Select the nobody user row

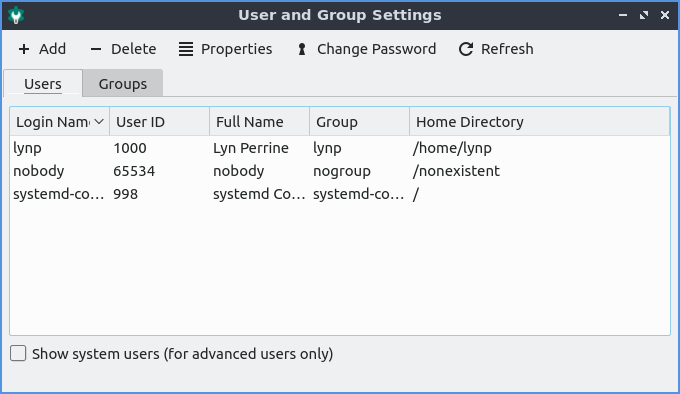coord(340,171)
